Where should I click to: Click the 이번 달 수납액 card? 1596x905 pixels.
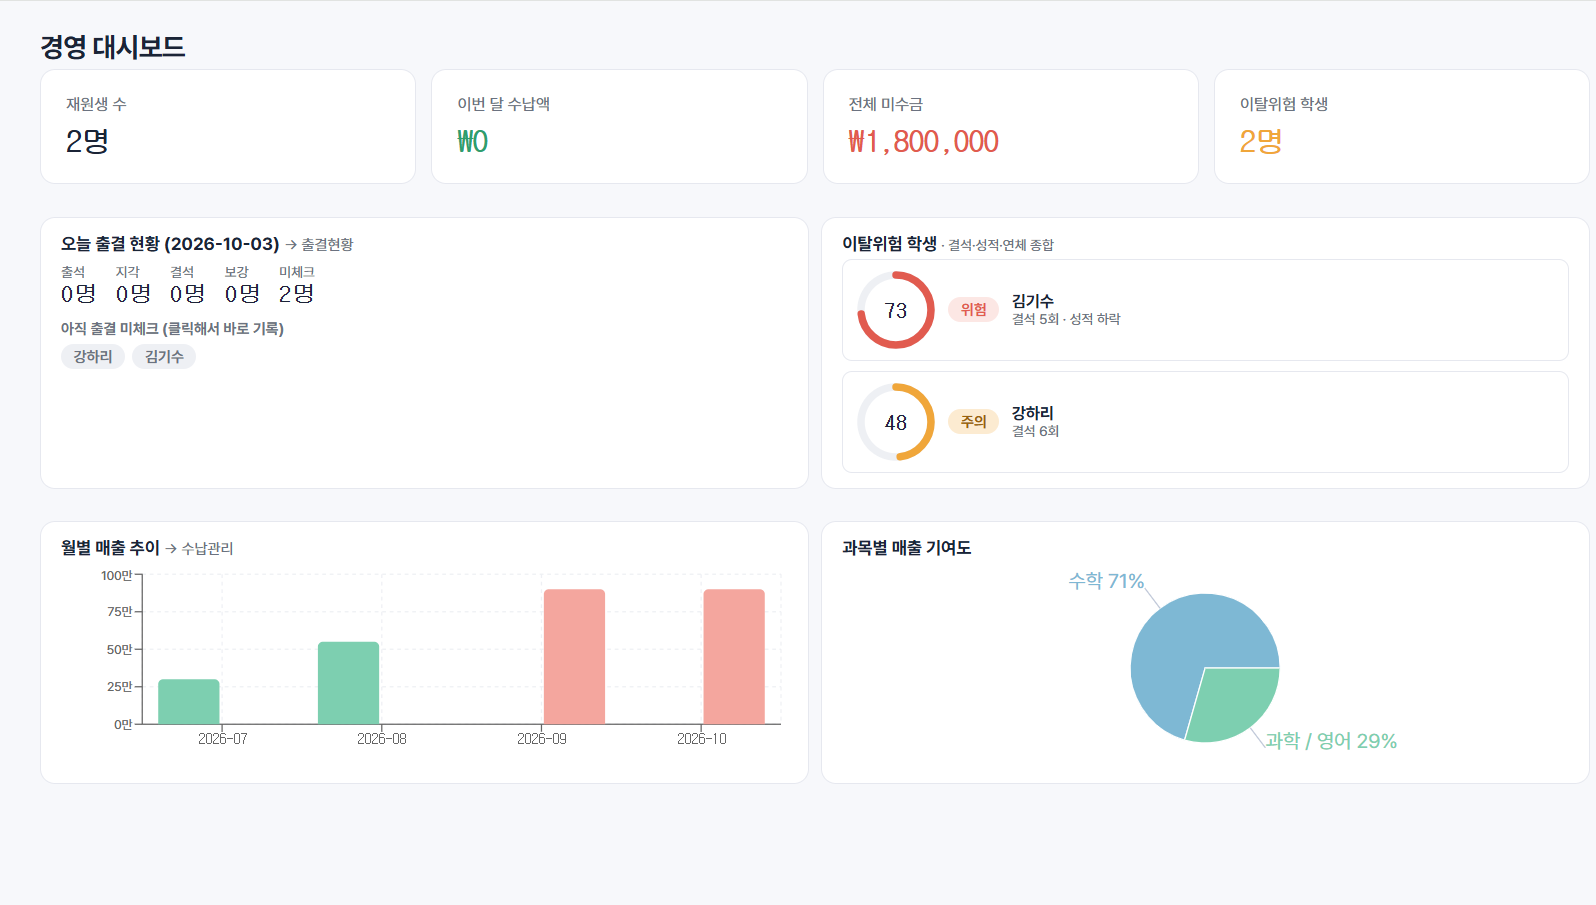tap(619, 127)
